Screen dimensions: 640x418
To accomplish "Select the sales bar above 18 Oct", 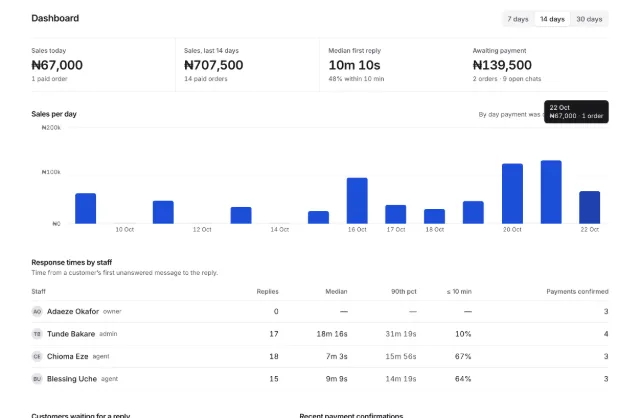I will coord(434,216).
